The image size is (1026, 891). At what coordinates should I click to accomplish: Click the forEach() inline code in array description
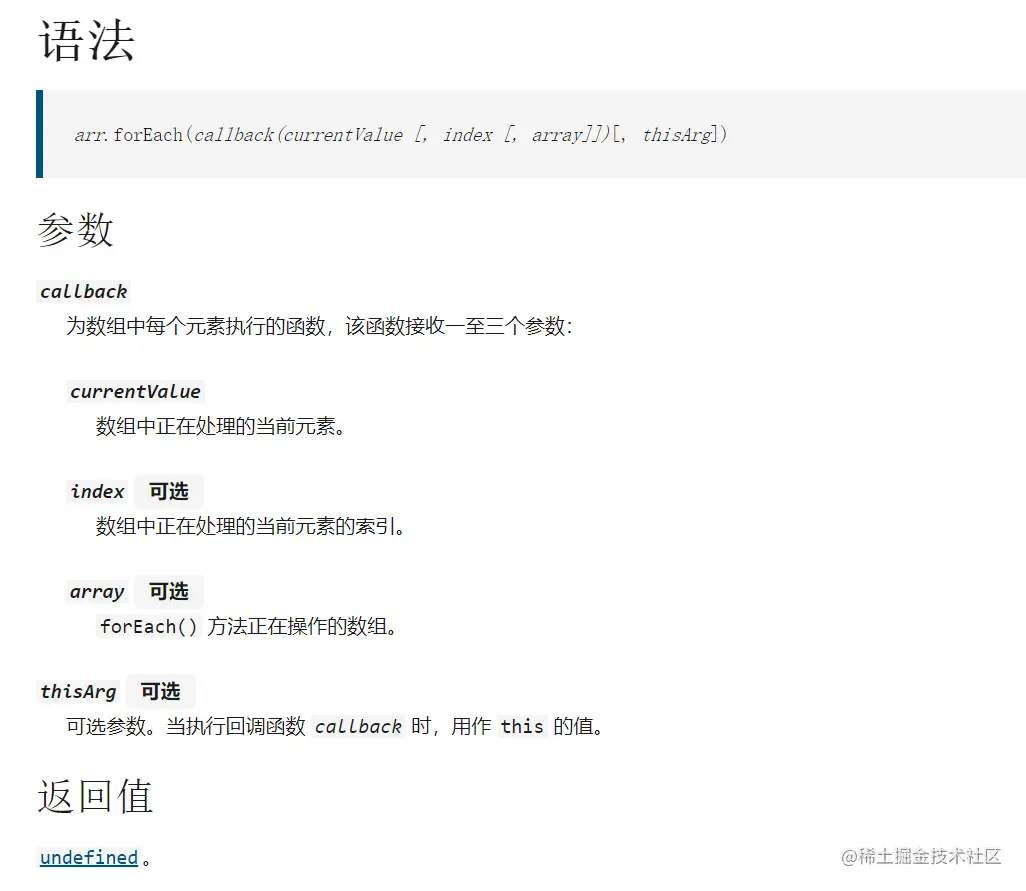tap(149, 627)
